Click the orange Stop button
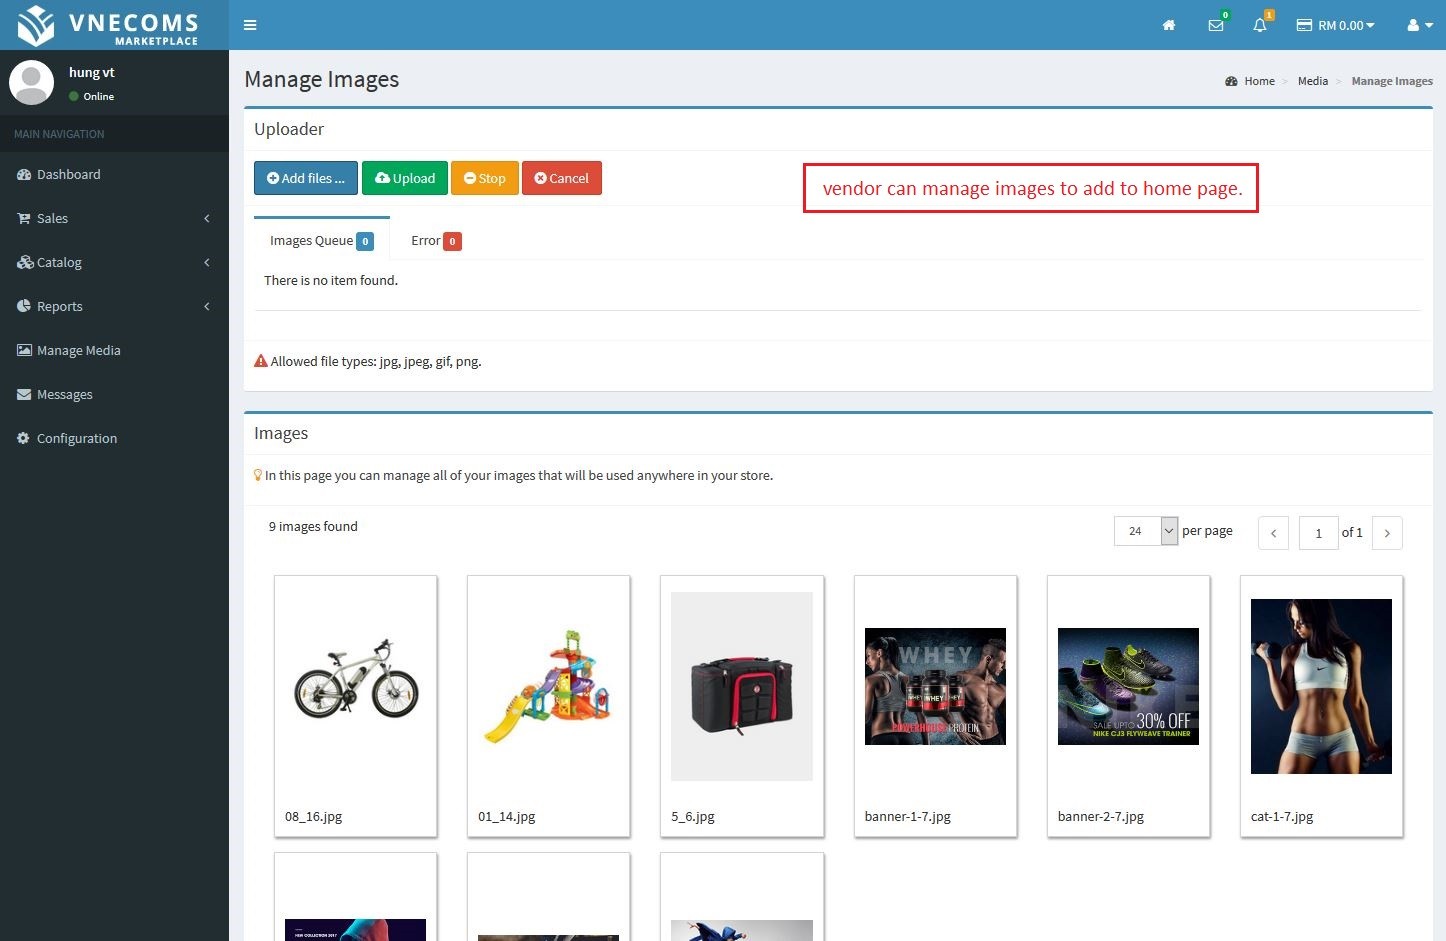The width and height of the screenshot is (1446, 941). tap(485, 178)
